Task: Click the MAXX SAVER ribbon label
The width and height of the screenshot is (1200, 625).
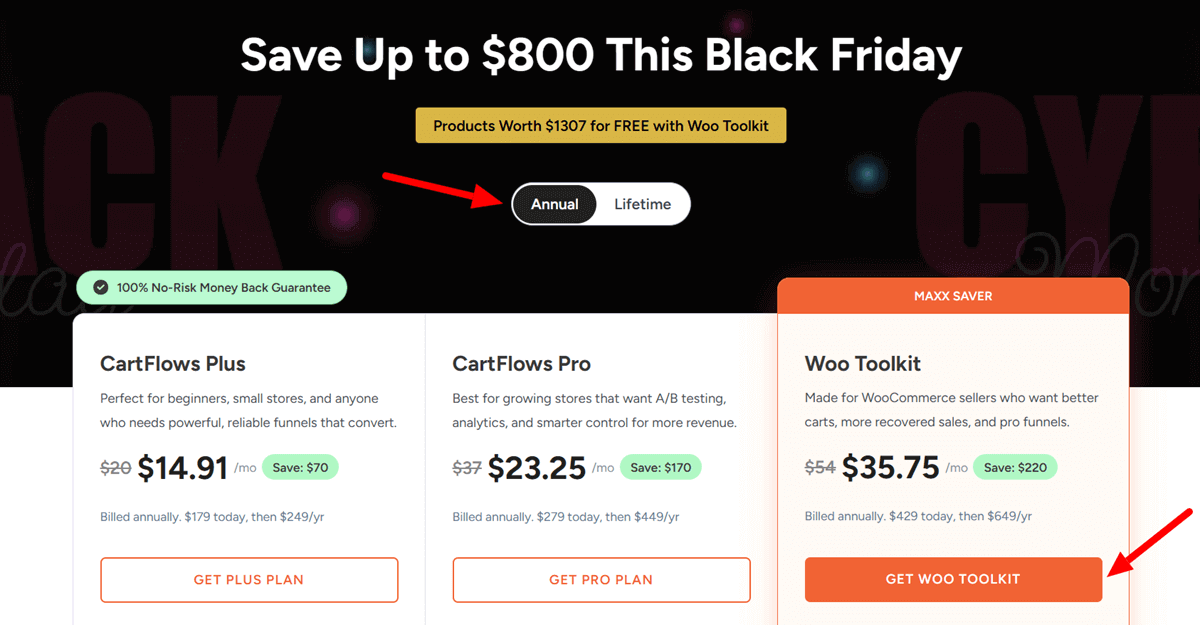Action: point(952,295)
